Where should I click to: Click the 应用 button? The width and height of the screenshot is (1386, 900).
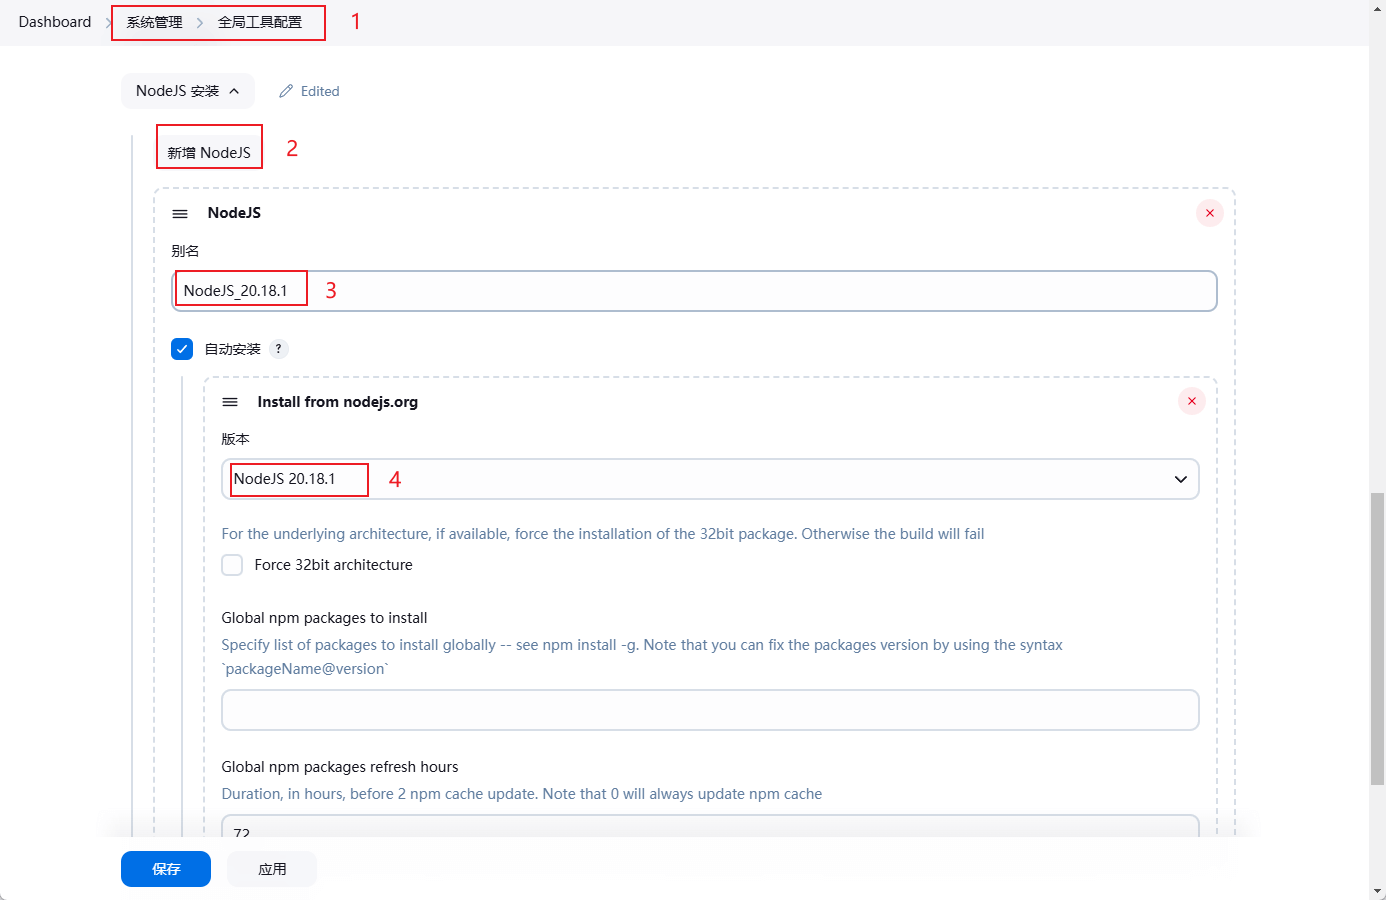tap(272, 869)
